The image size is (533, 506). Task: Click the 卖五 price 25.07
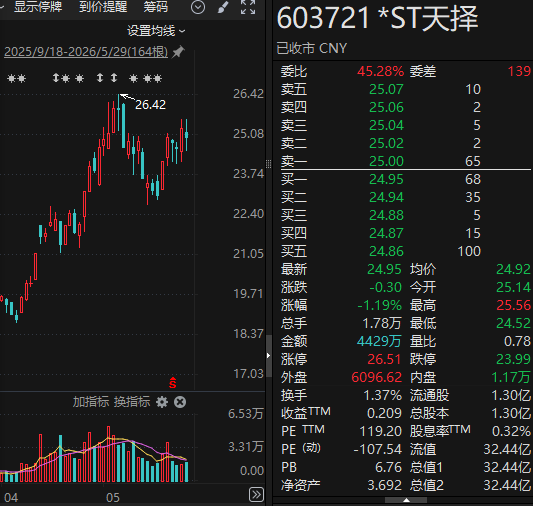(386, 89)
